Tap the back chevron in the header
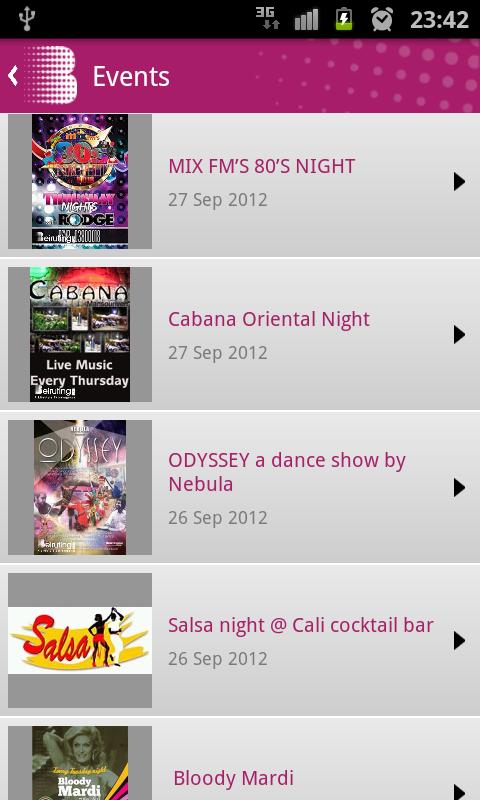The image size is (480, 800). [x=13, y=76]
